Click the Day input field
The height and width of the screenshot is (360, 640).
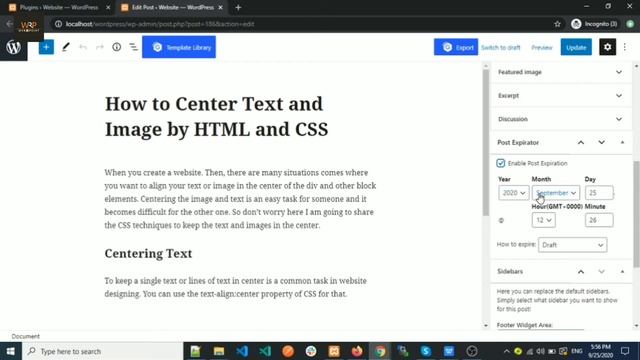(x=599, y=193)
